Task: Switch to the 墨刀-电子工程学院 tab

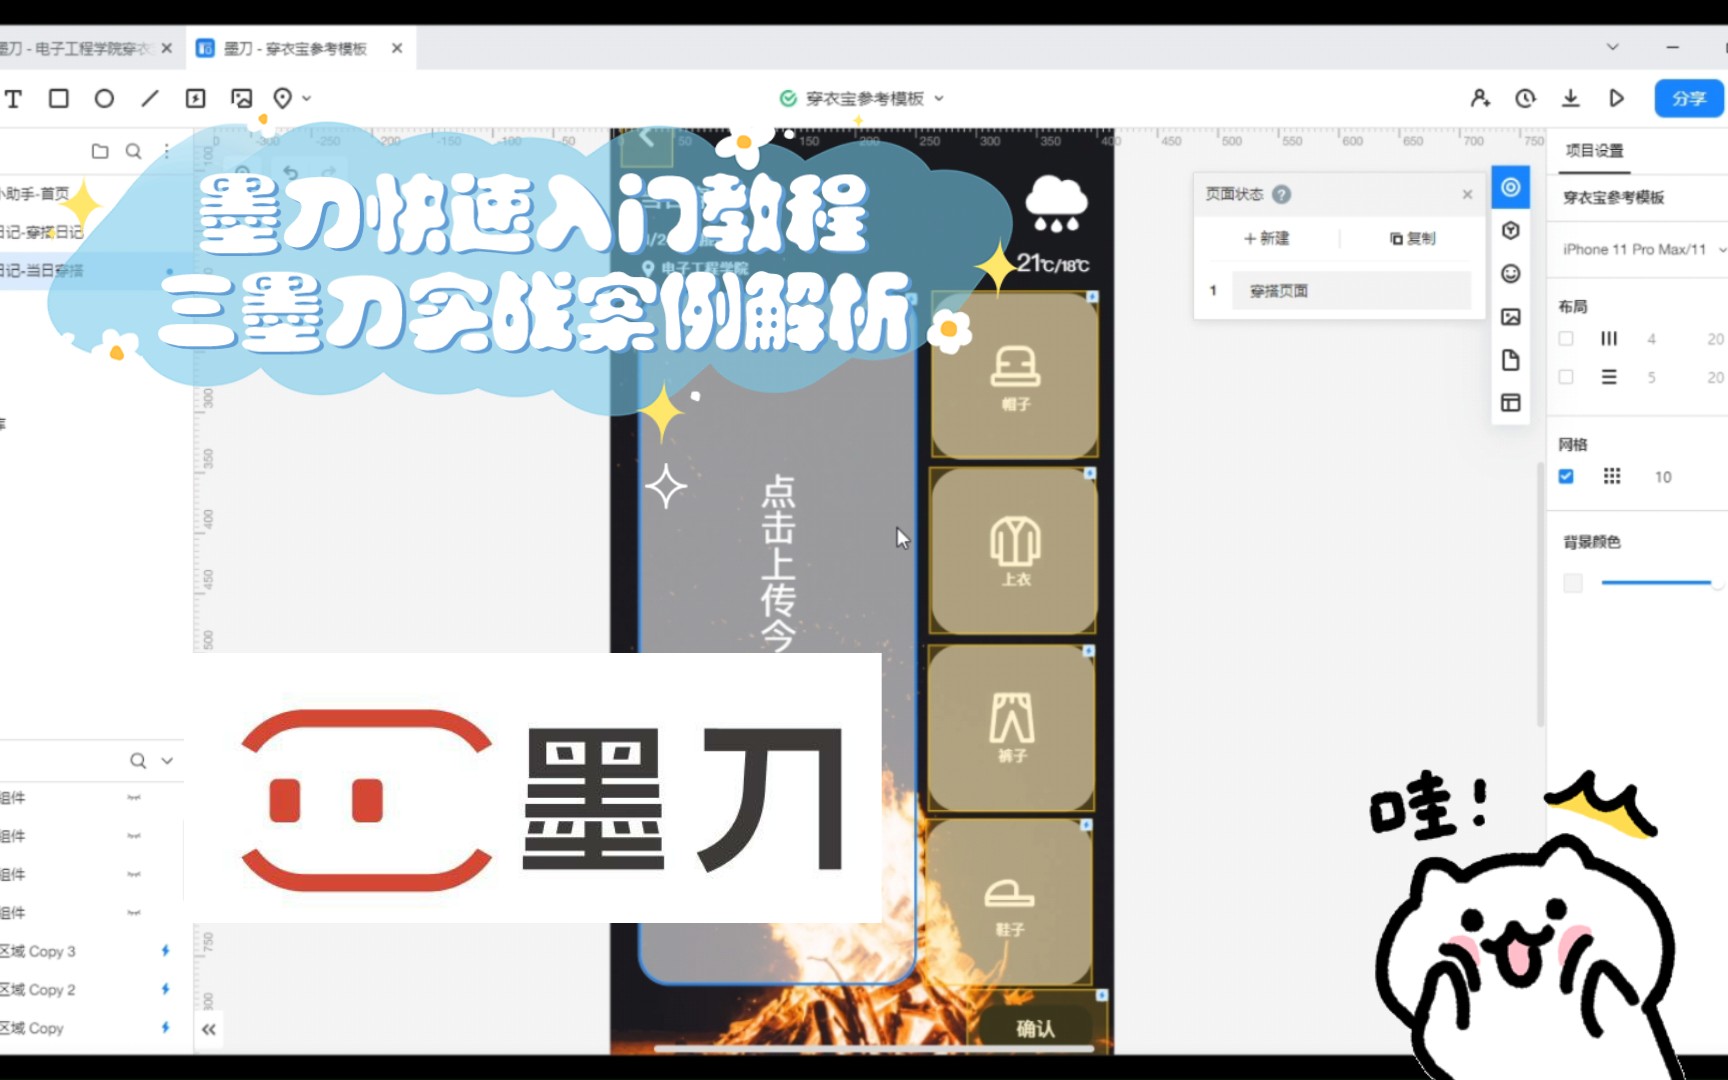Action: pyautogui.click(x=75, y=46)
